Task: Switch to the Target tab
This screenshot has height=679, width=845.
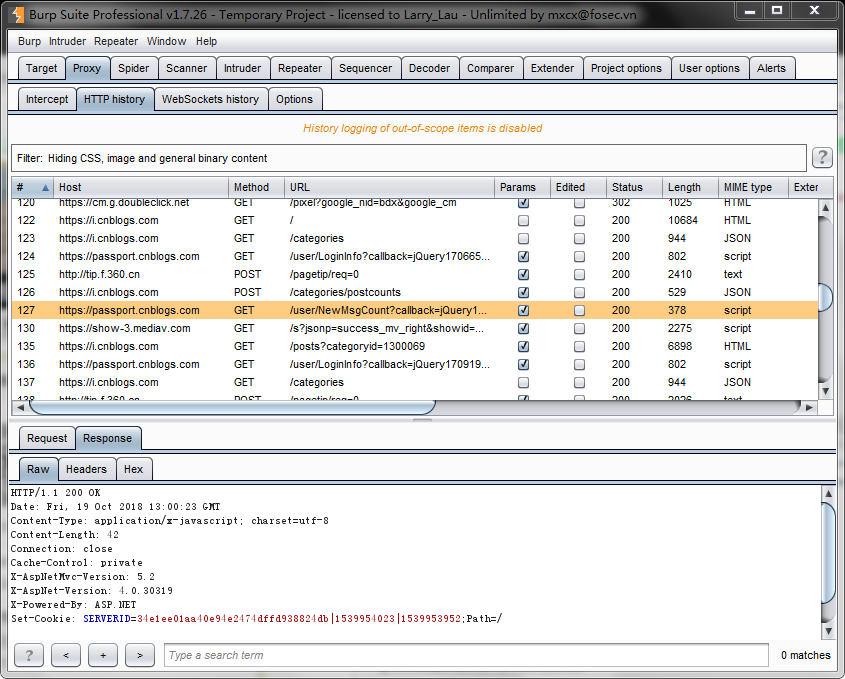Action: (41, 68)
